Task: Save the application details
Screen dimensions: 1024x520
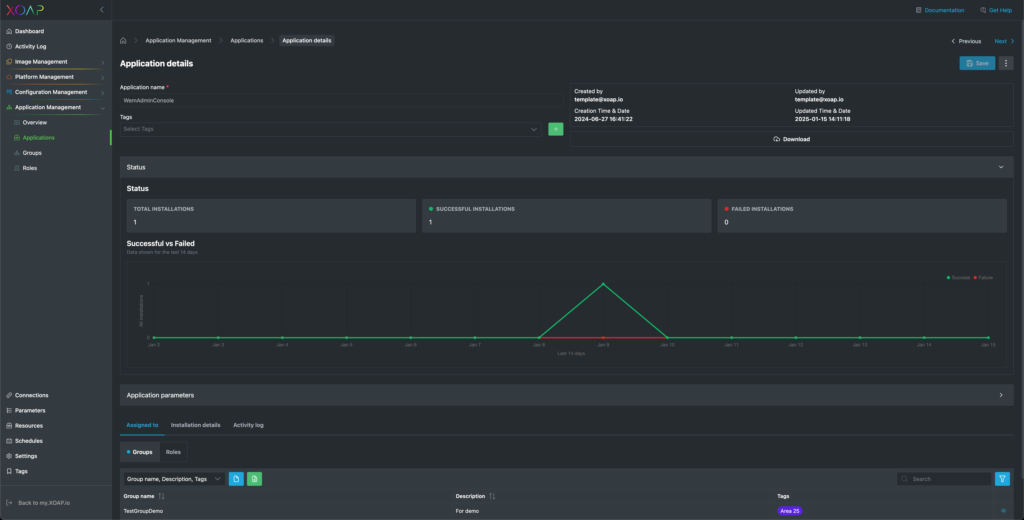Action: (977, 63)
